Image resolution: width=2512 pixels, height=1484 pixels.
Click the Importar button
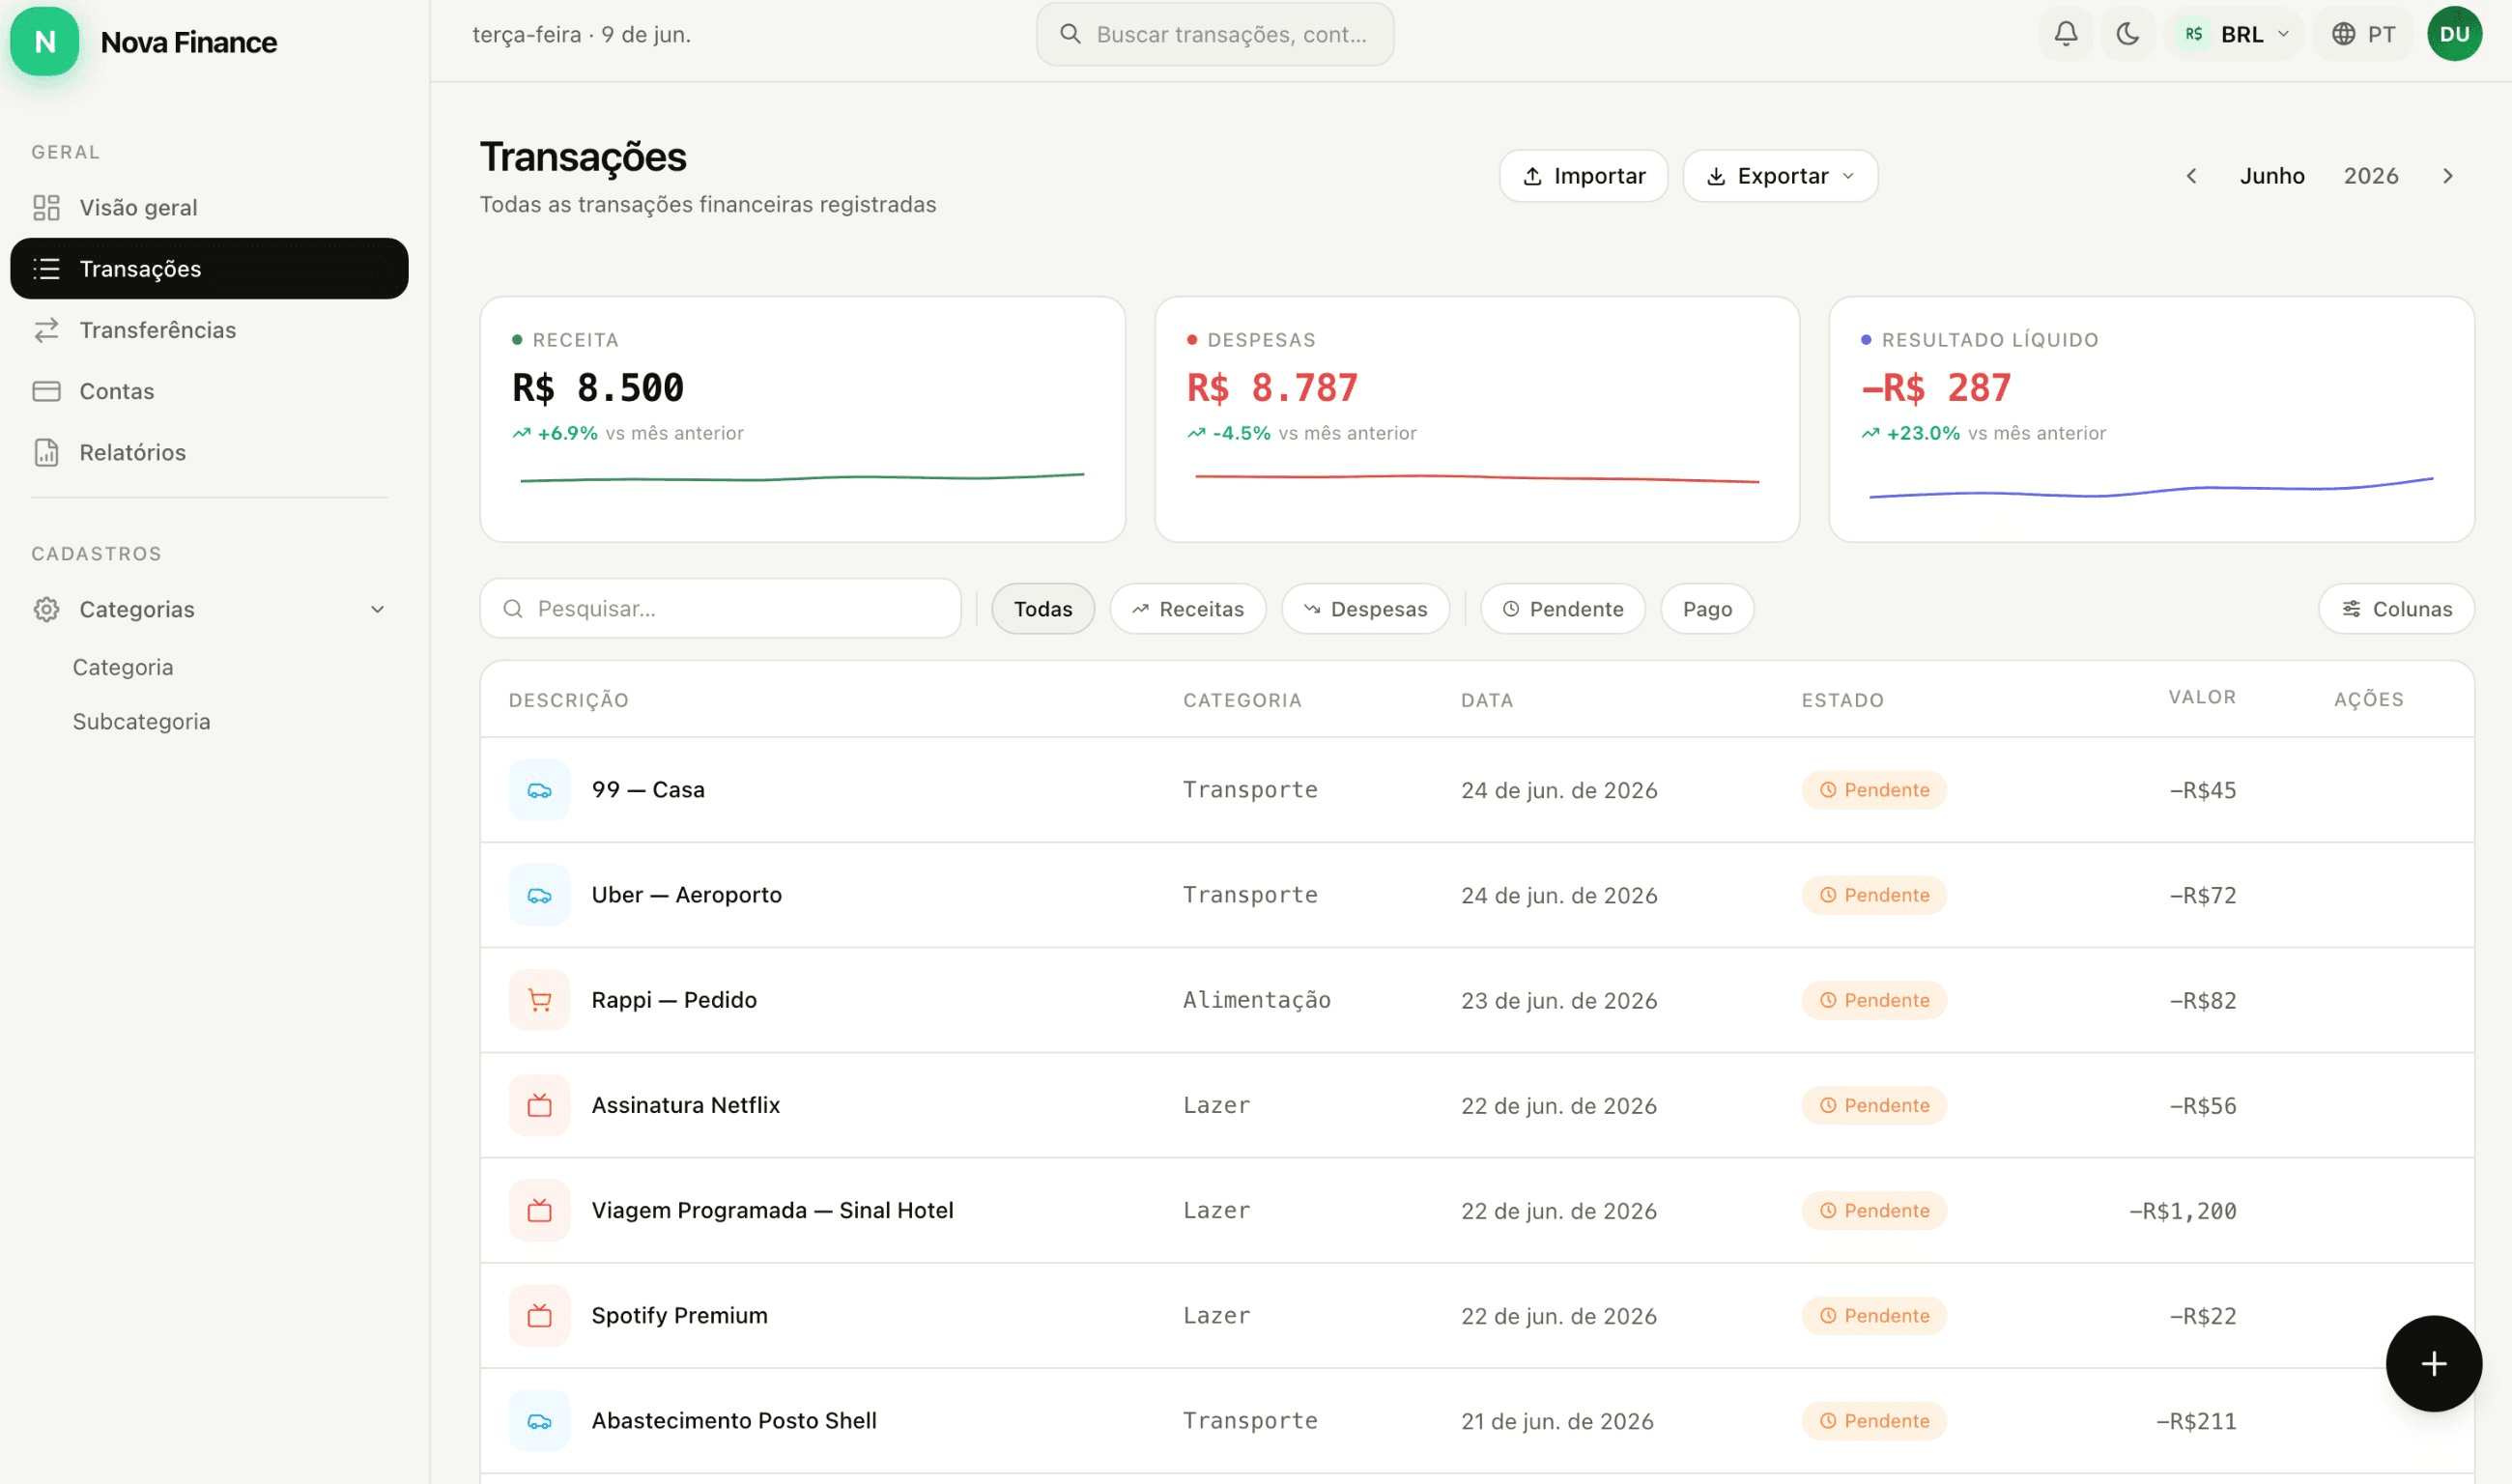point(1583,176)
